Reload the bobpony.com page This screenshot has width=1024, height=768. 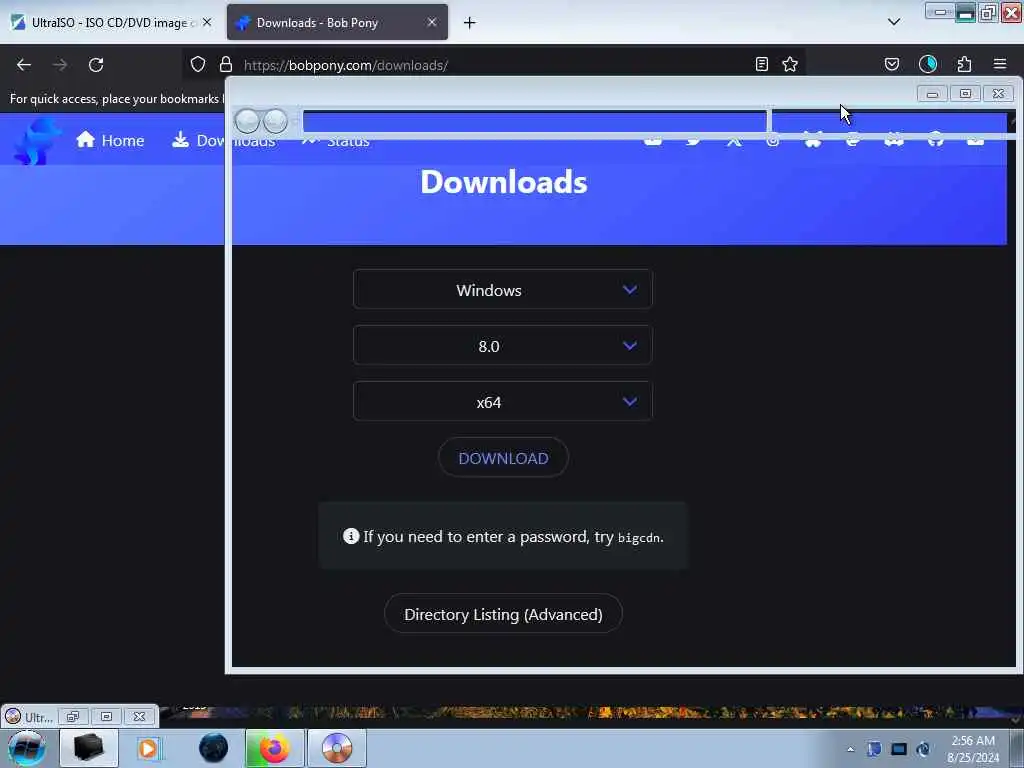[96, 65]
